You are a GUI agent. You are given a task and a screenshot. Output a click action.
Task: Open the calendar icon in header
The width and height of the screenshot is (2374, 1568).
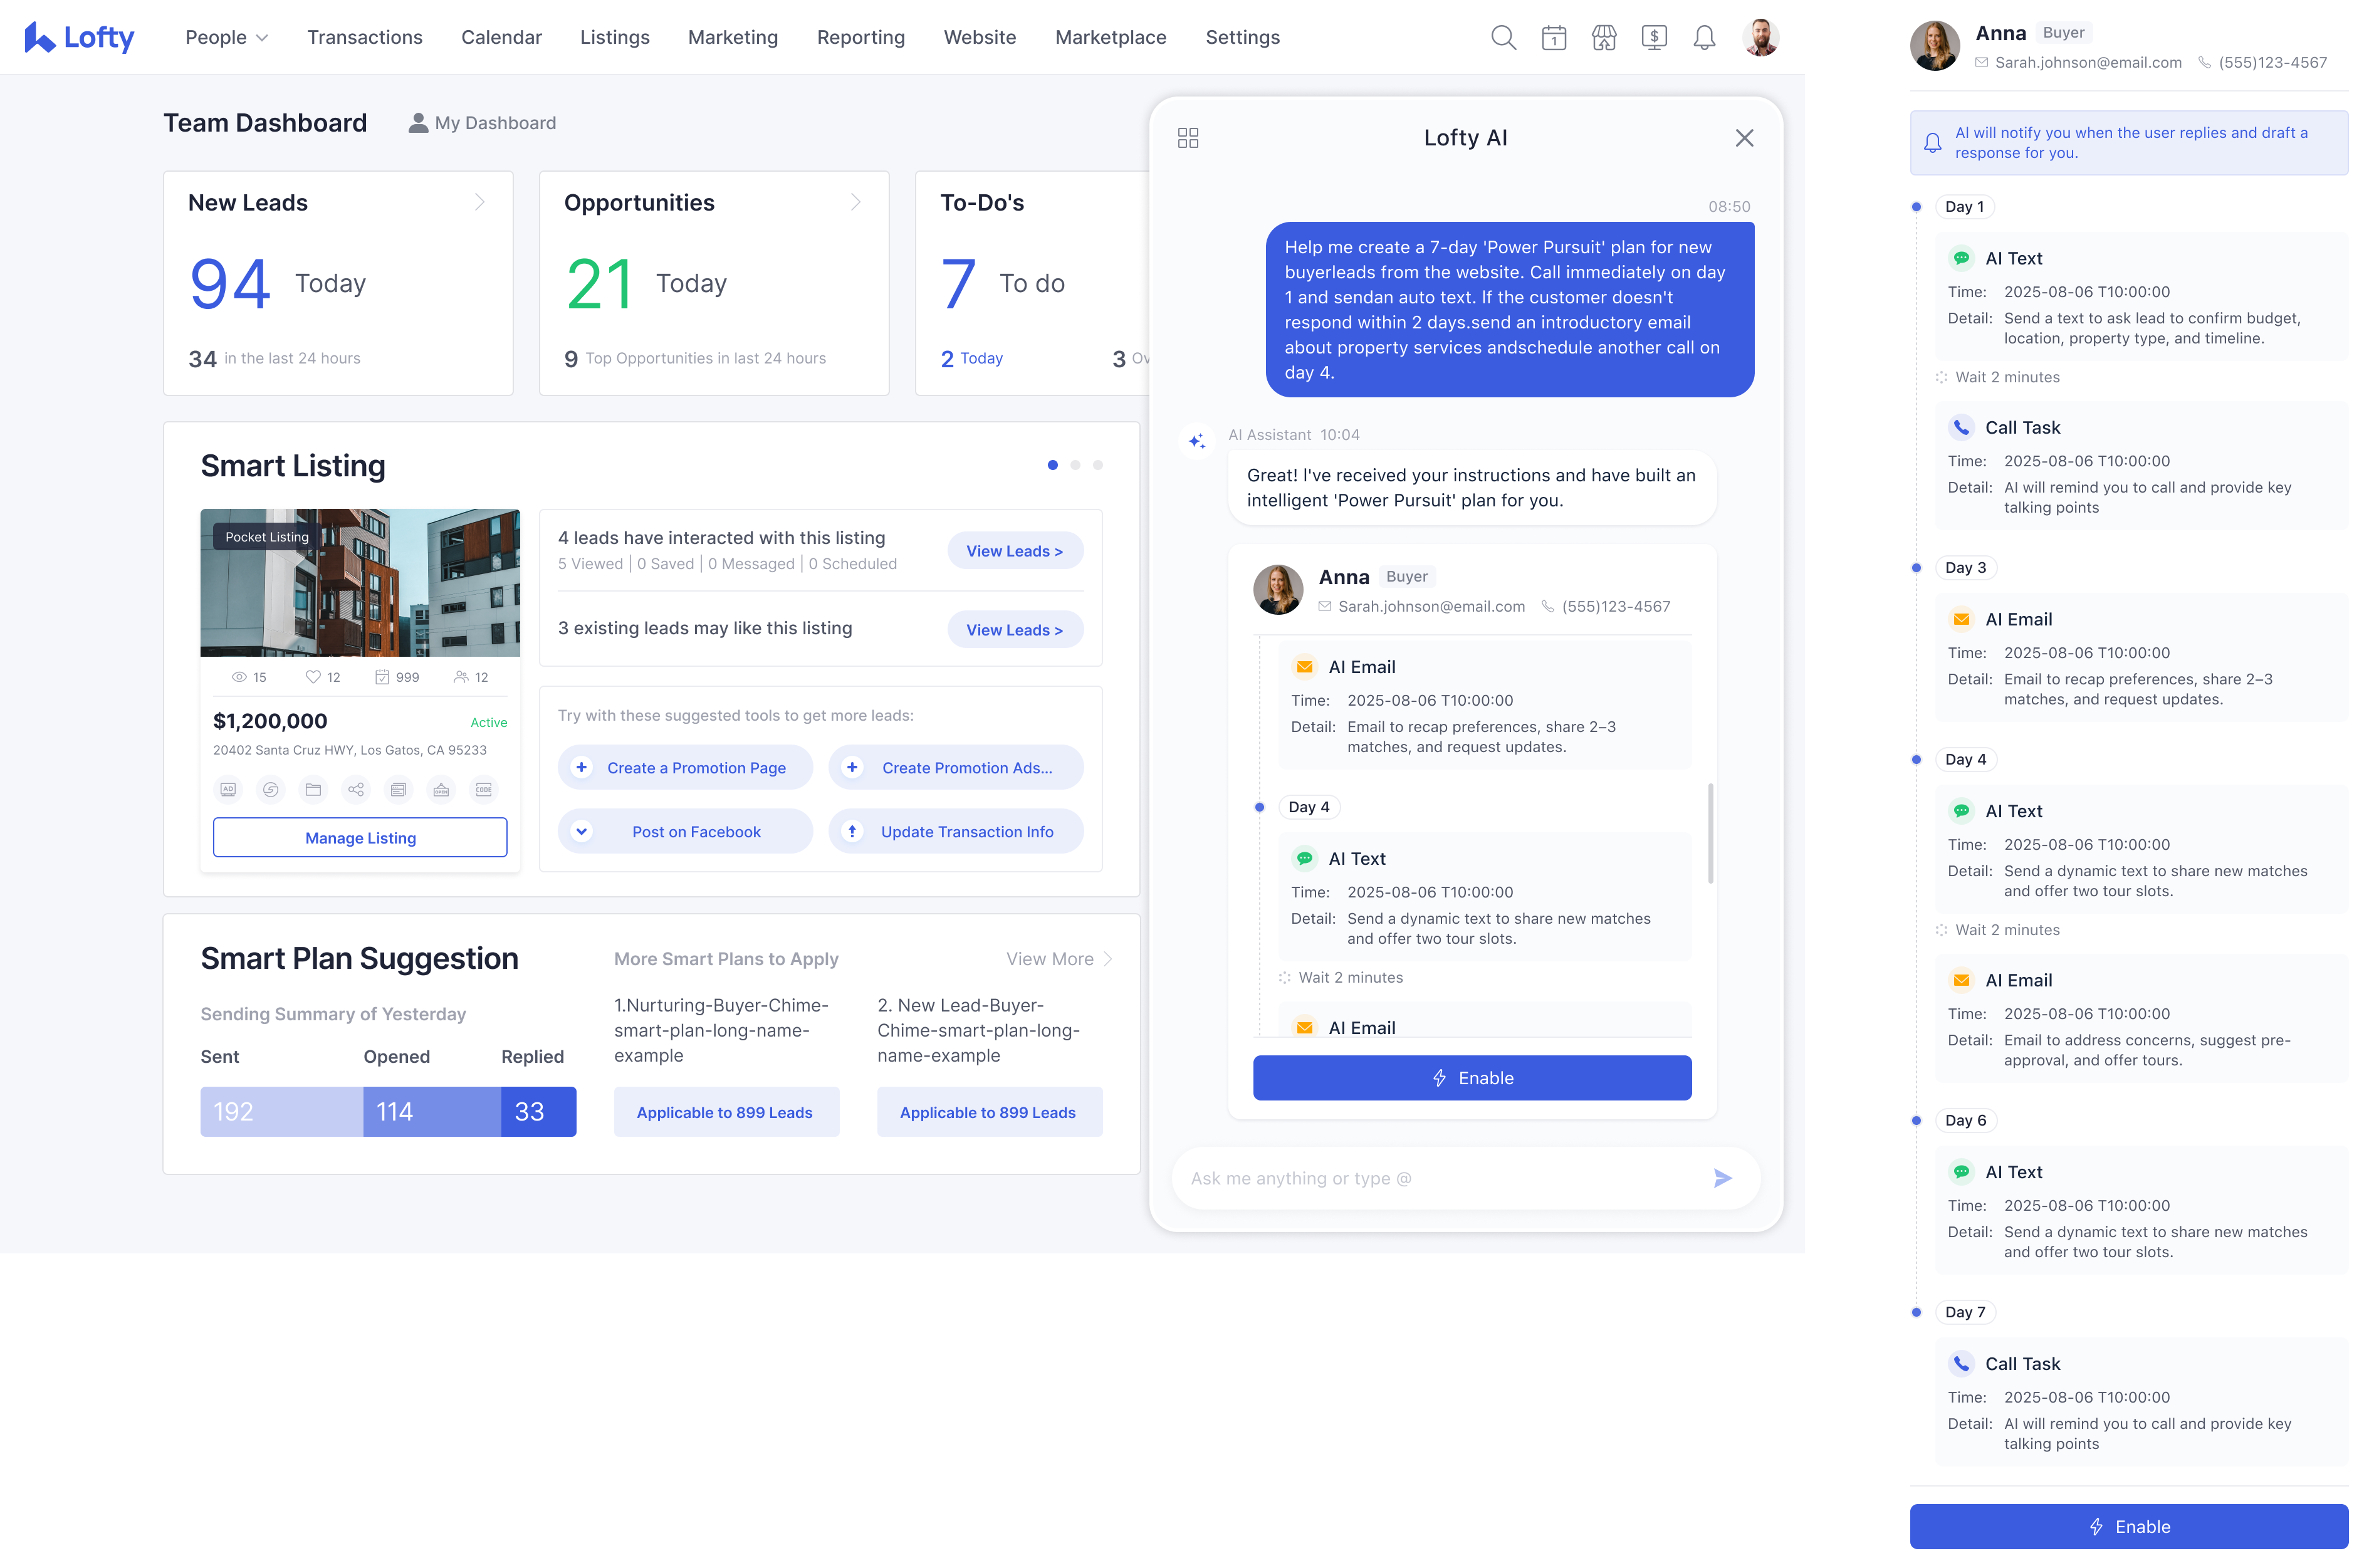coord(1553,38)
